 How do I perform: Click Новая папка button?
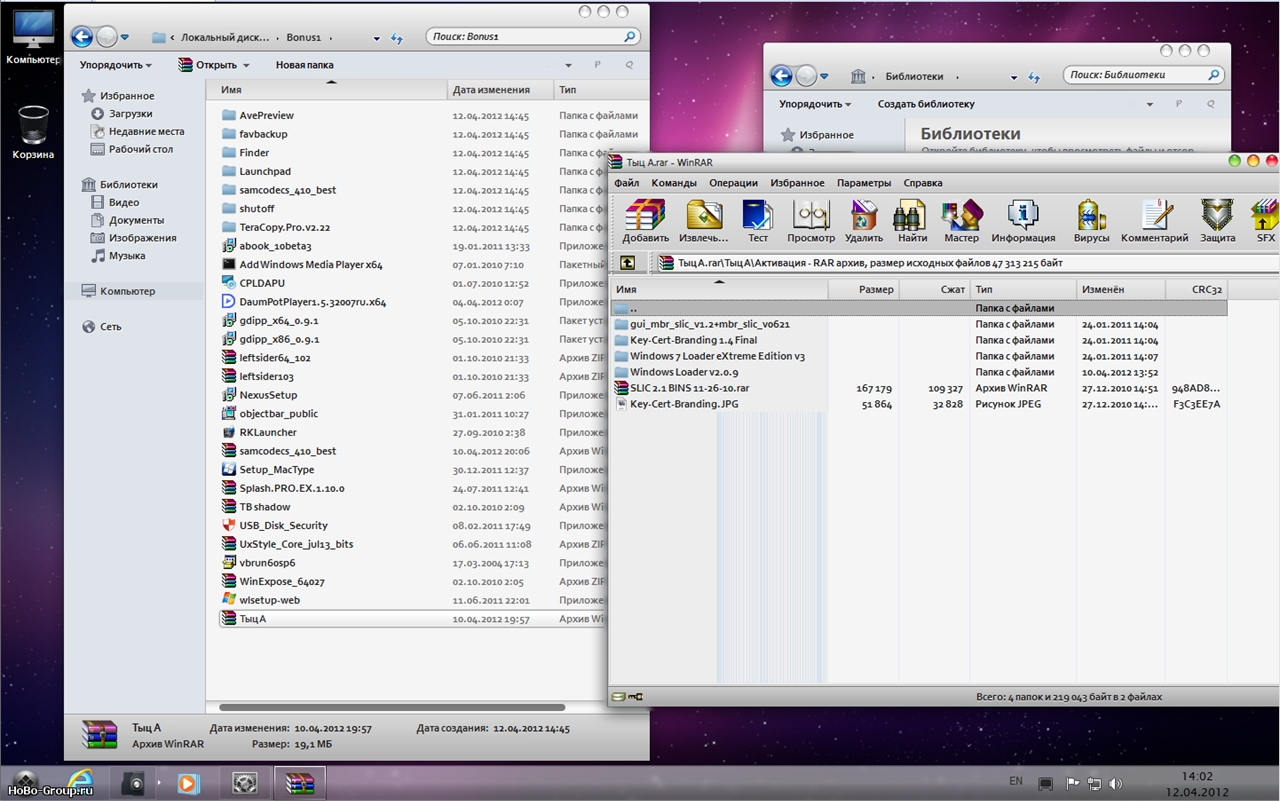point(305,65)
